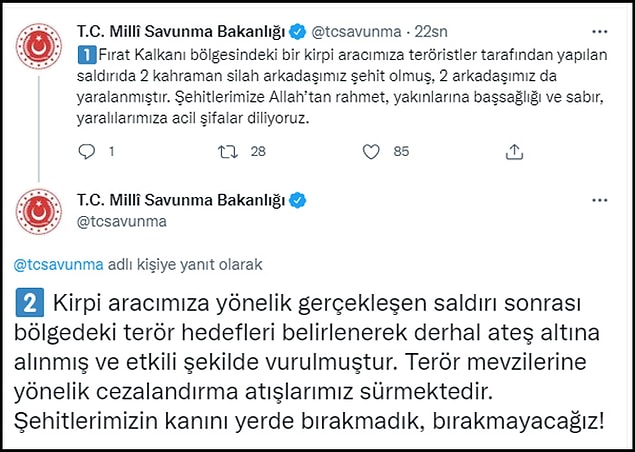635x452 pixels.
Task: Click the reply count 1 on first tweet
Action: (x=111, y=151)
